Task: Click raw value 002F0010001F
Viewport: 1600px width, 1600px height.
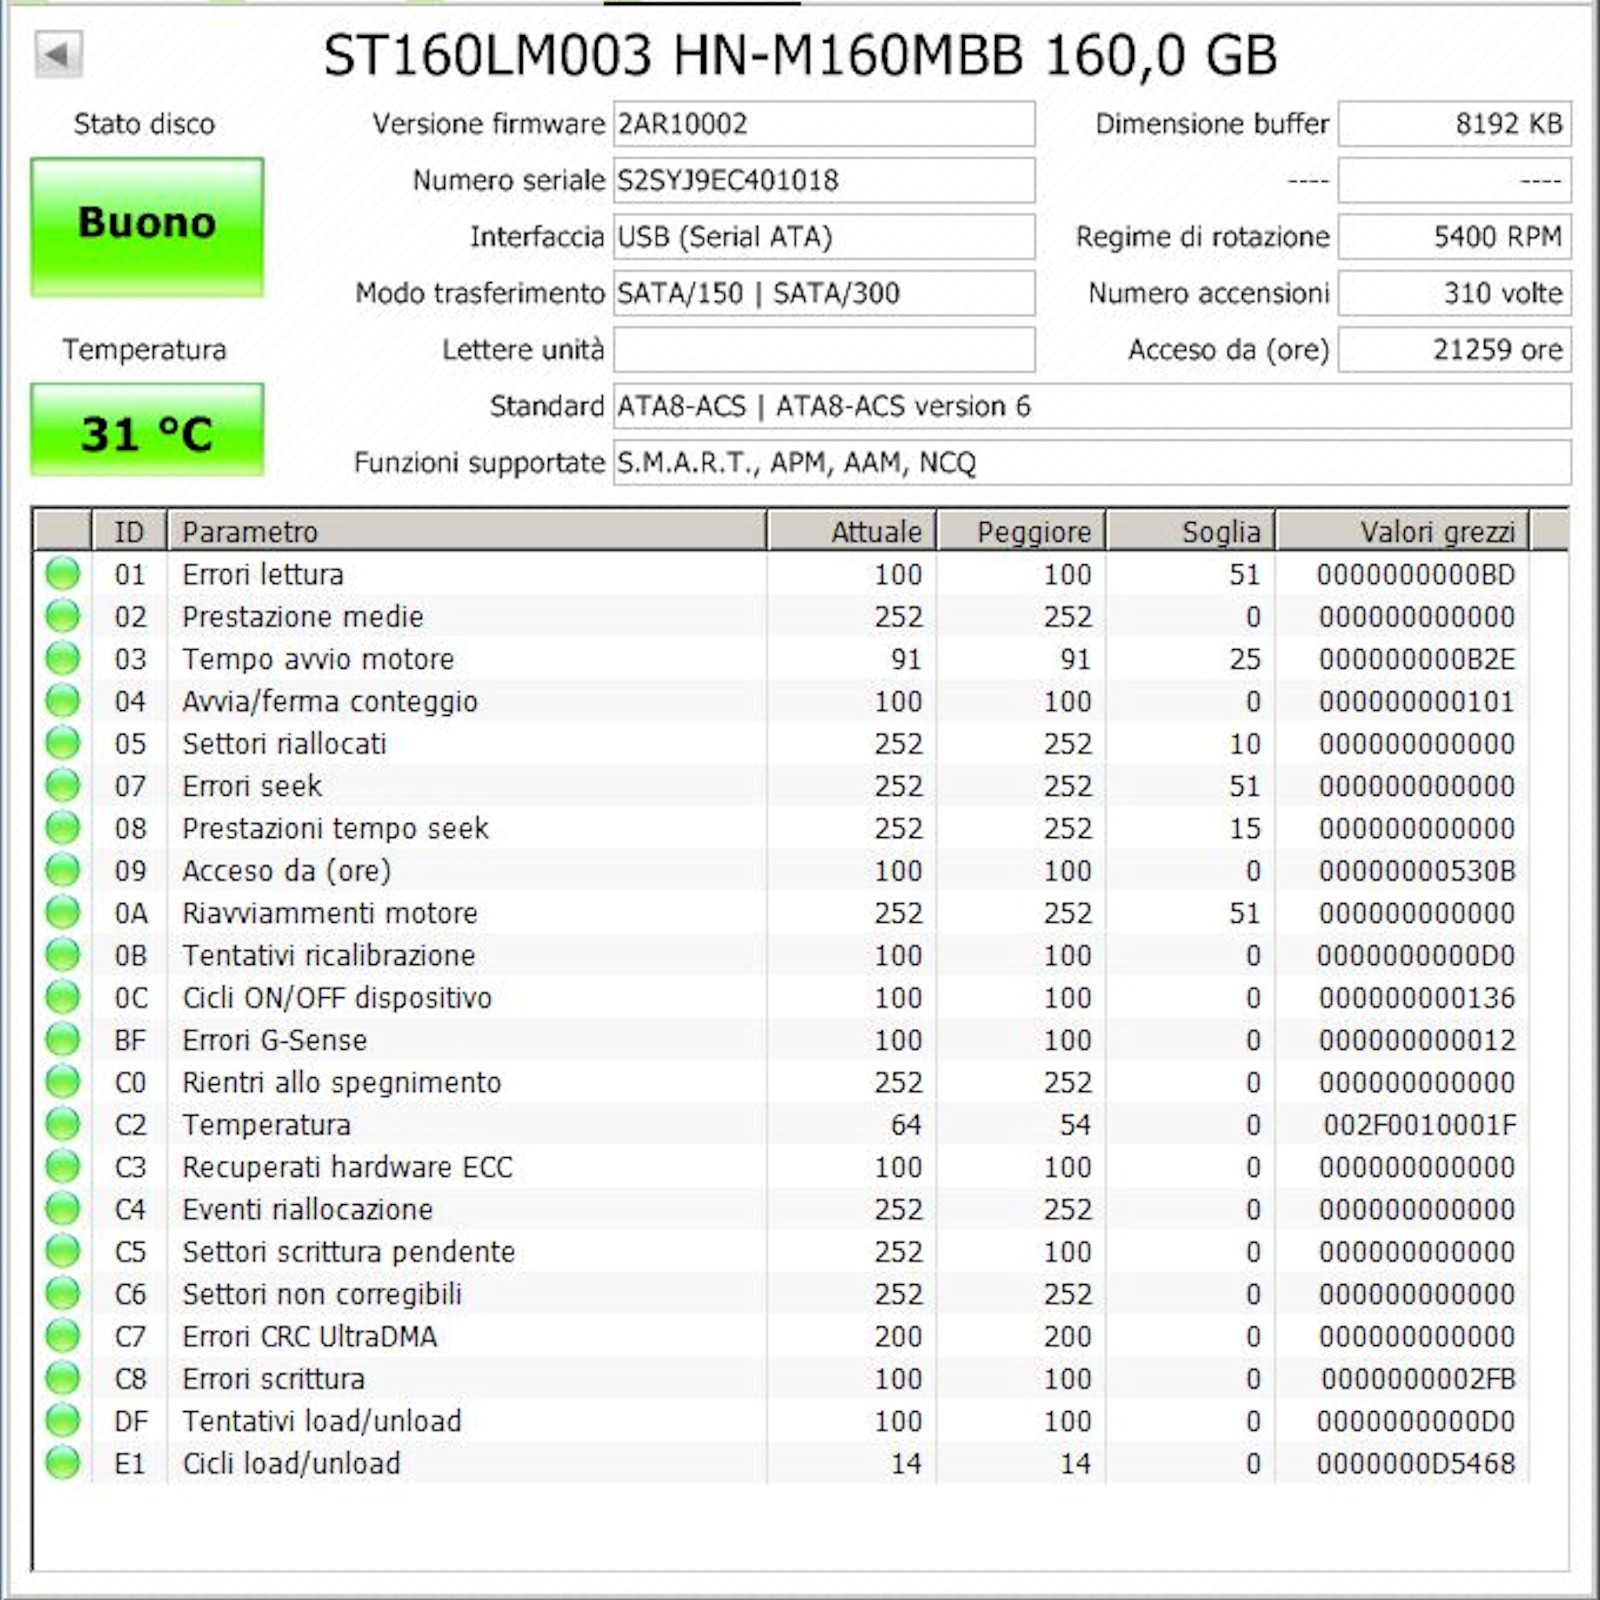Action: [1420, 1124]
